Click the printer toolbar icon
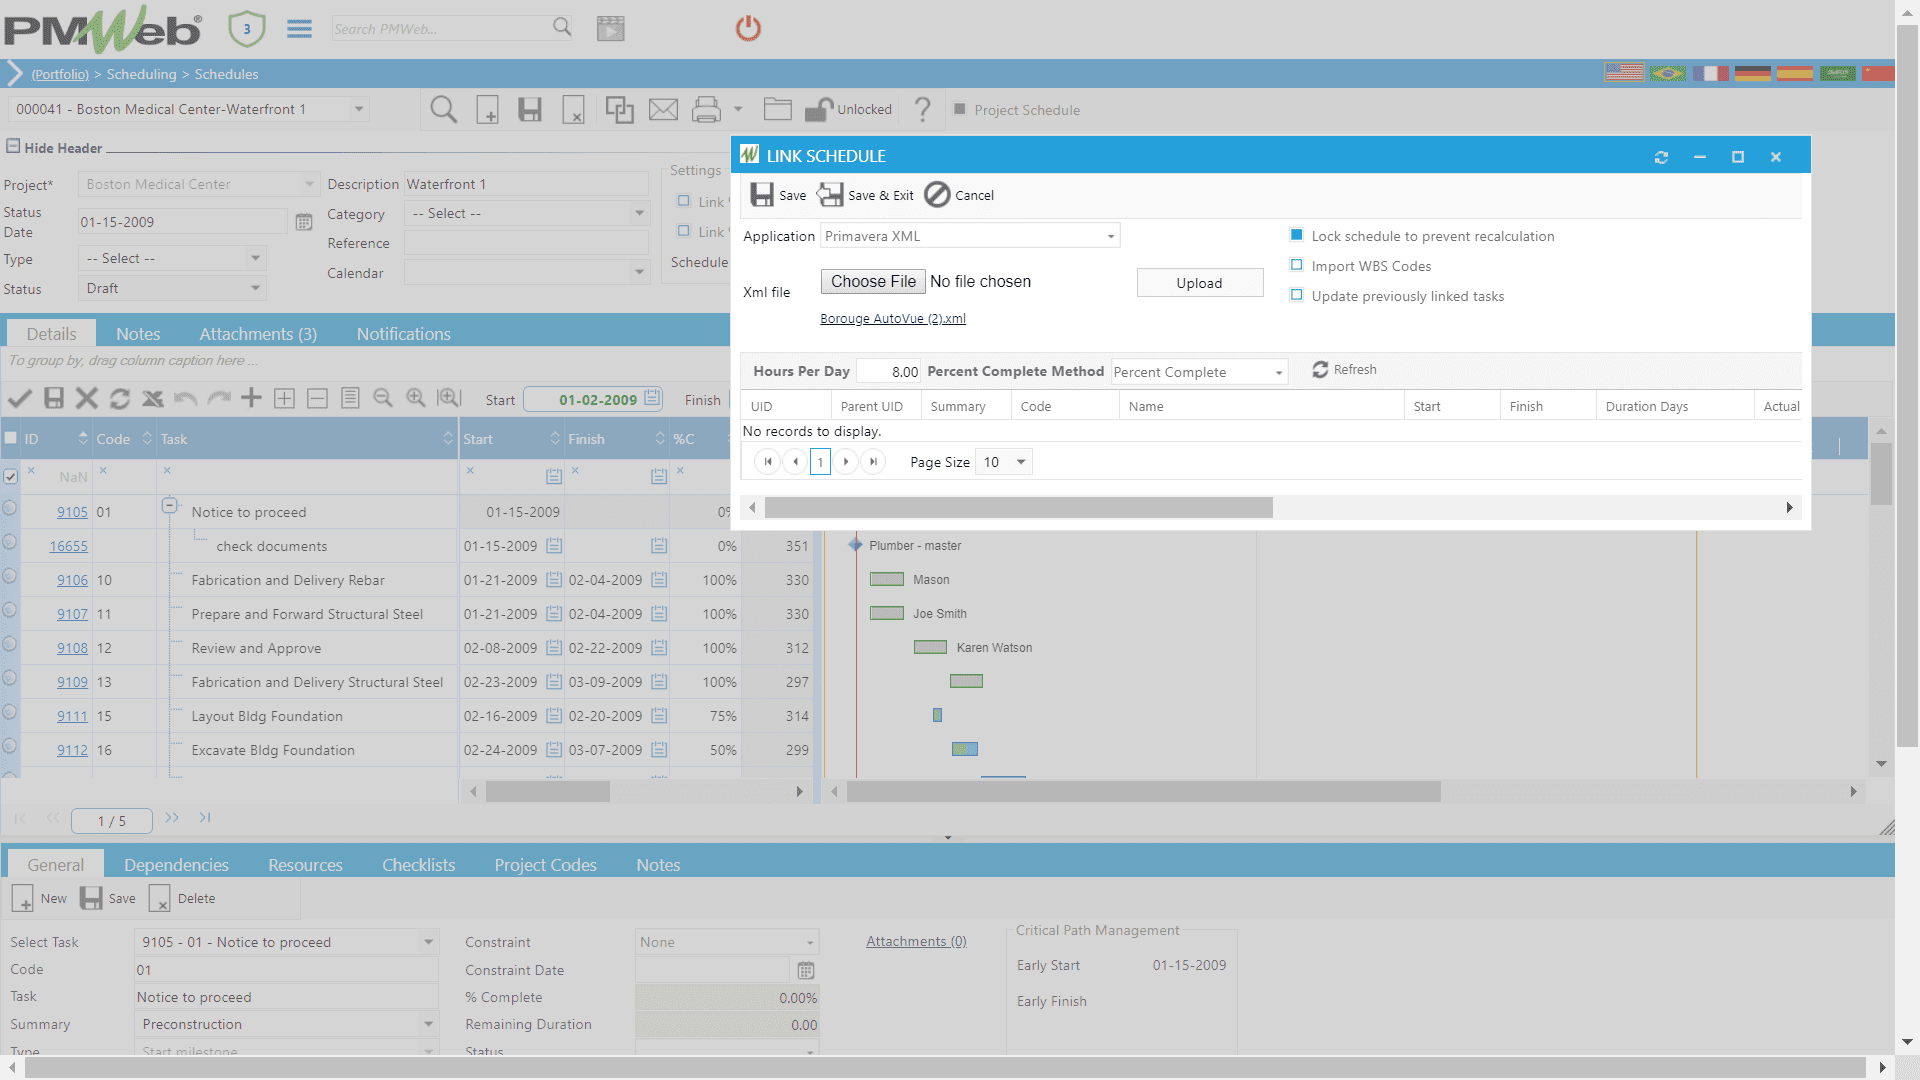The image size is (1920, 1080). 706,109
